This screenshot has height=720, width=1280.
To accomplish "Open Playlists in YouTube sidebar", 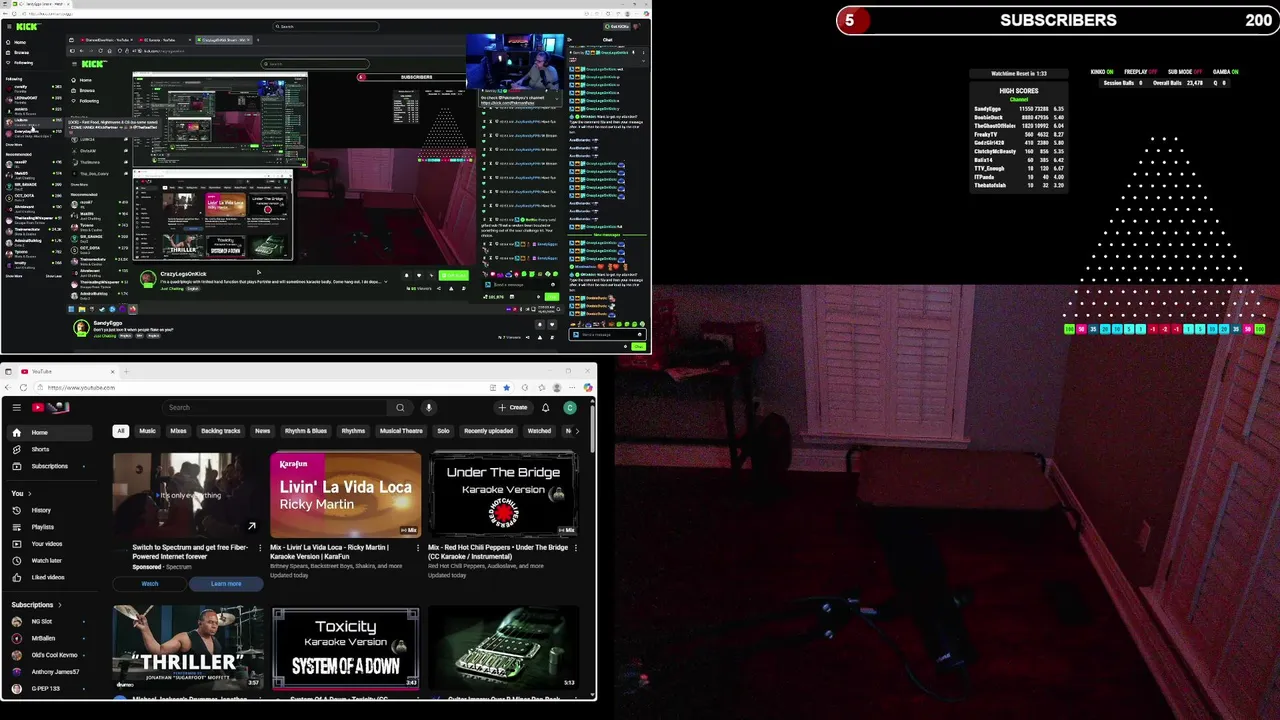I will [42, 527].
